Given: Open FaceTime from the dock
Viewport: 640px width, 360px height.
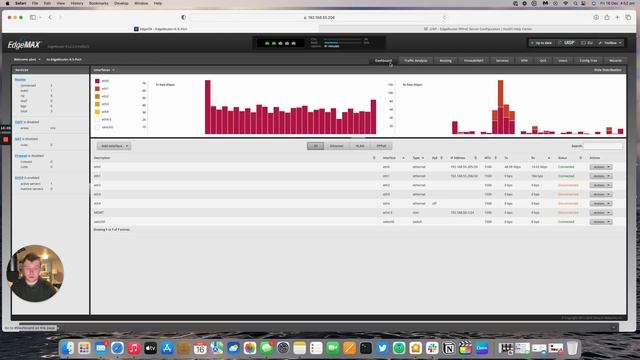Looking at the screenshot, I should [x=333, y=348].
